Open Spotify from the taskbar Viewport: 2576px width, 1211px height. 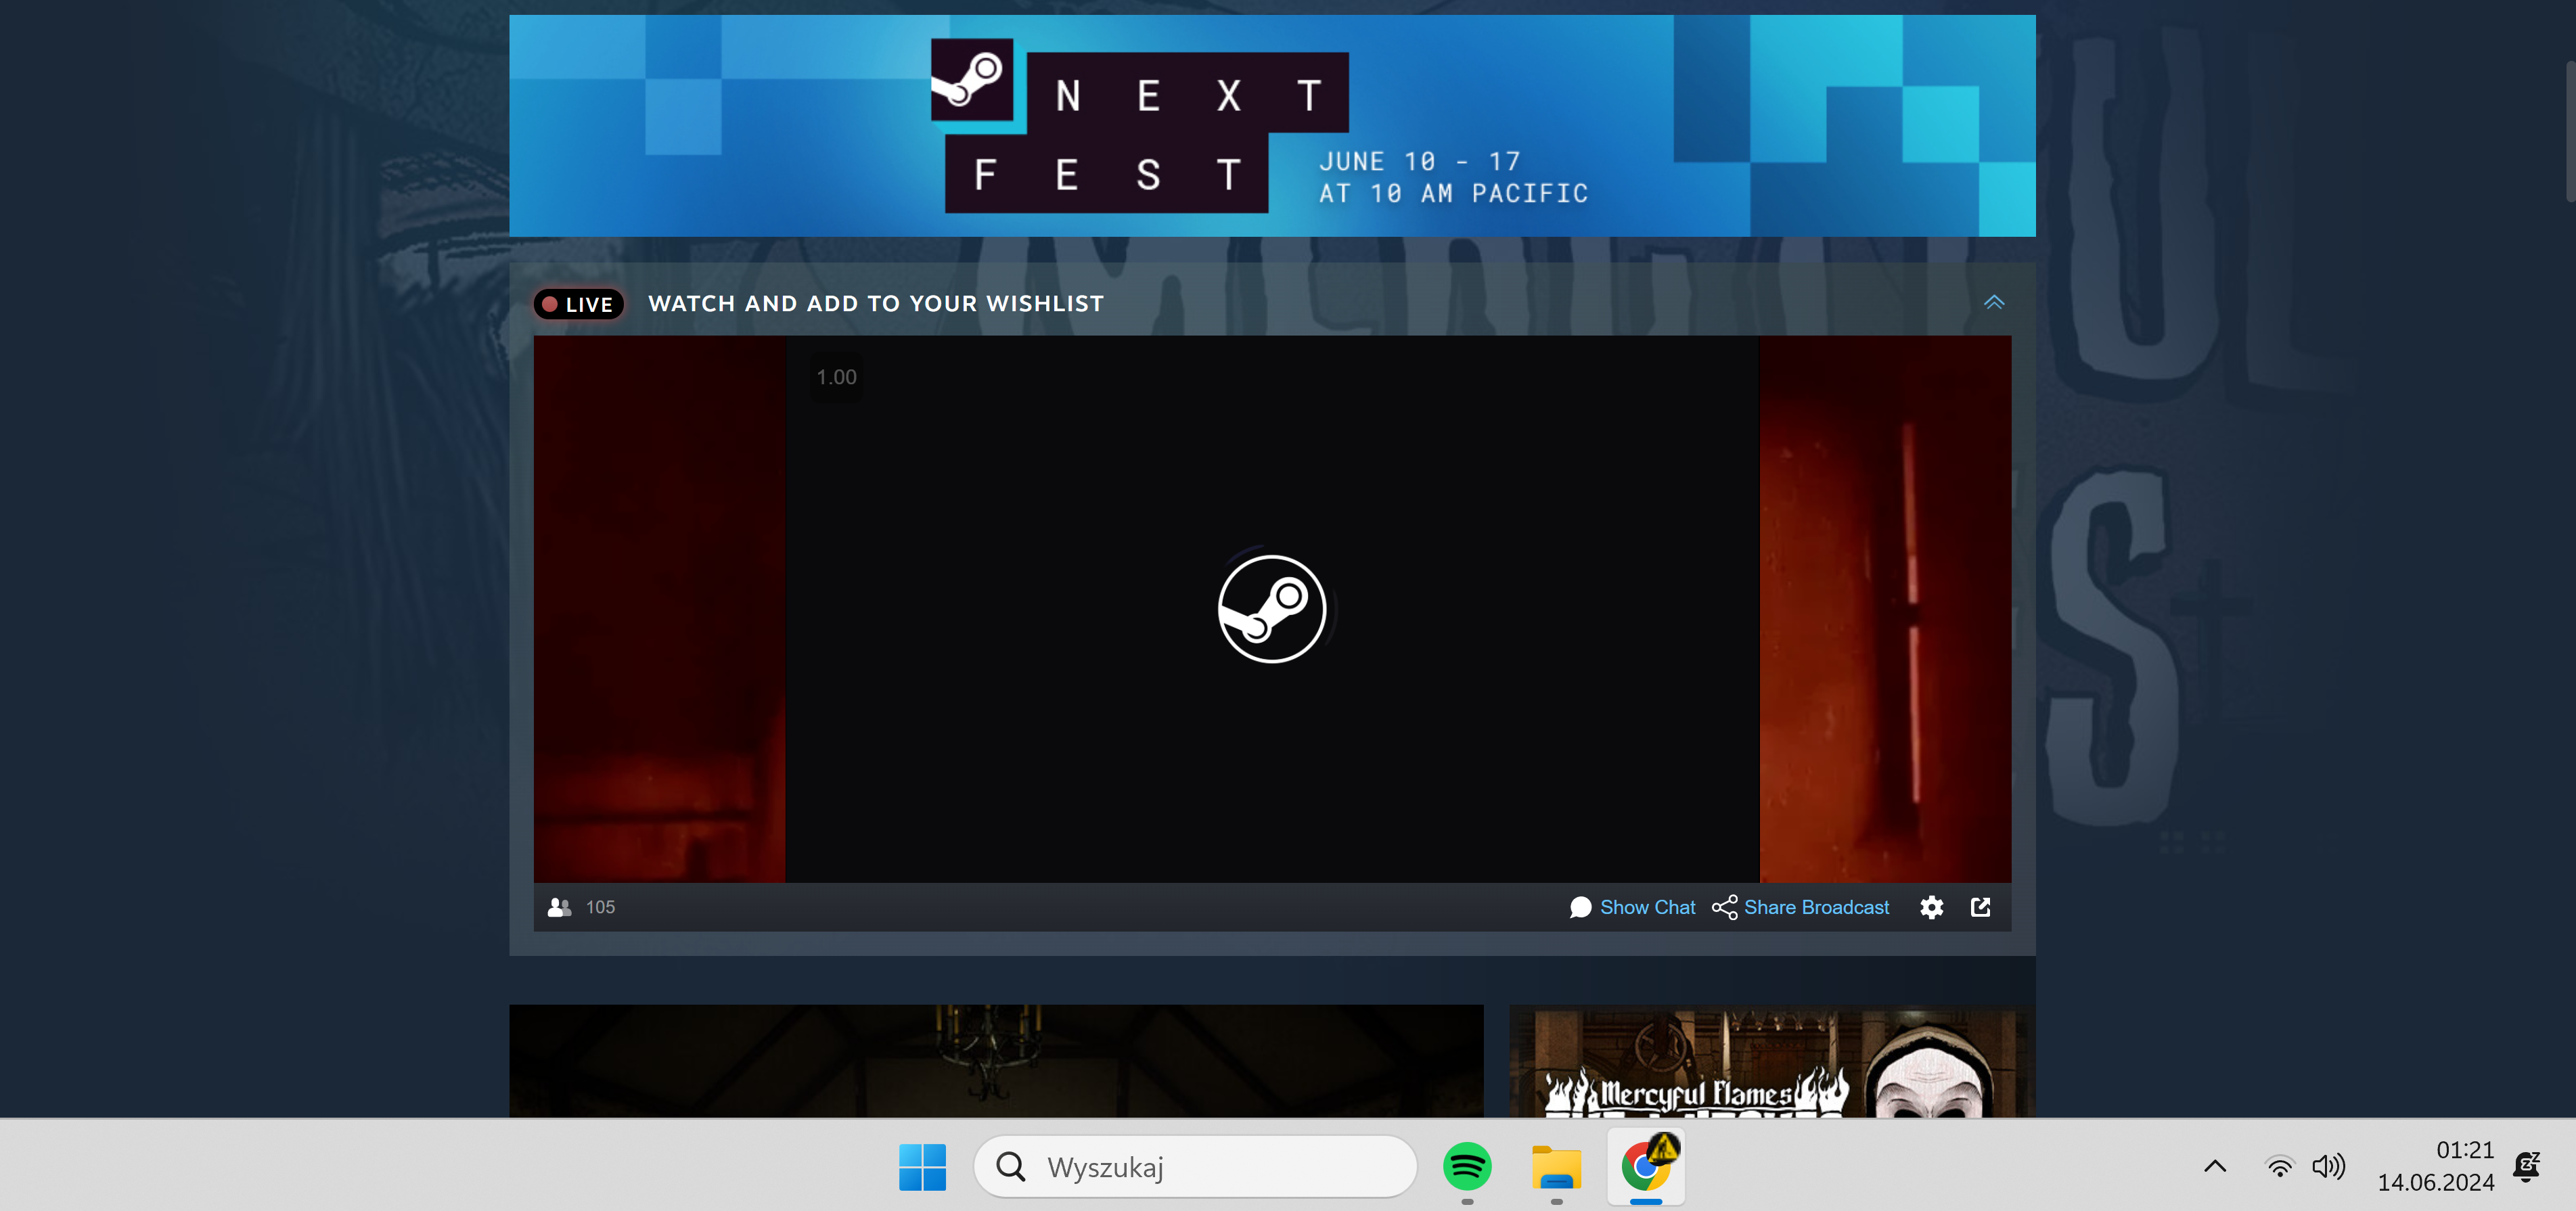click(1467, 1166)
